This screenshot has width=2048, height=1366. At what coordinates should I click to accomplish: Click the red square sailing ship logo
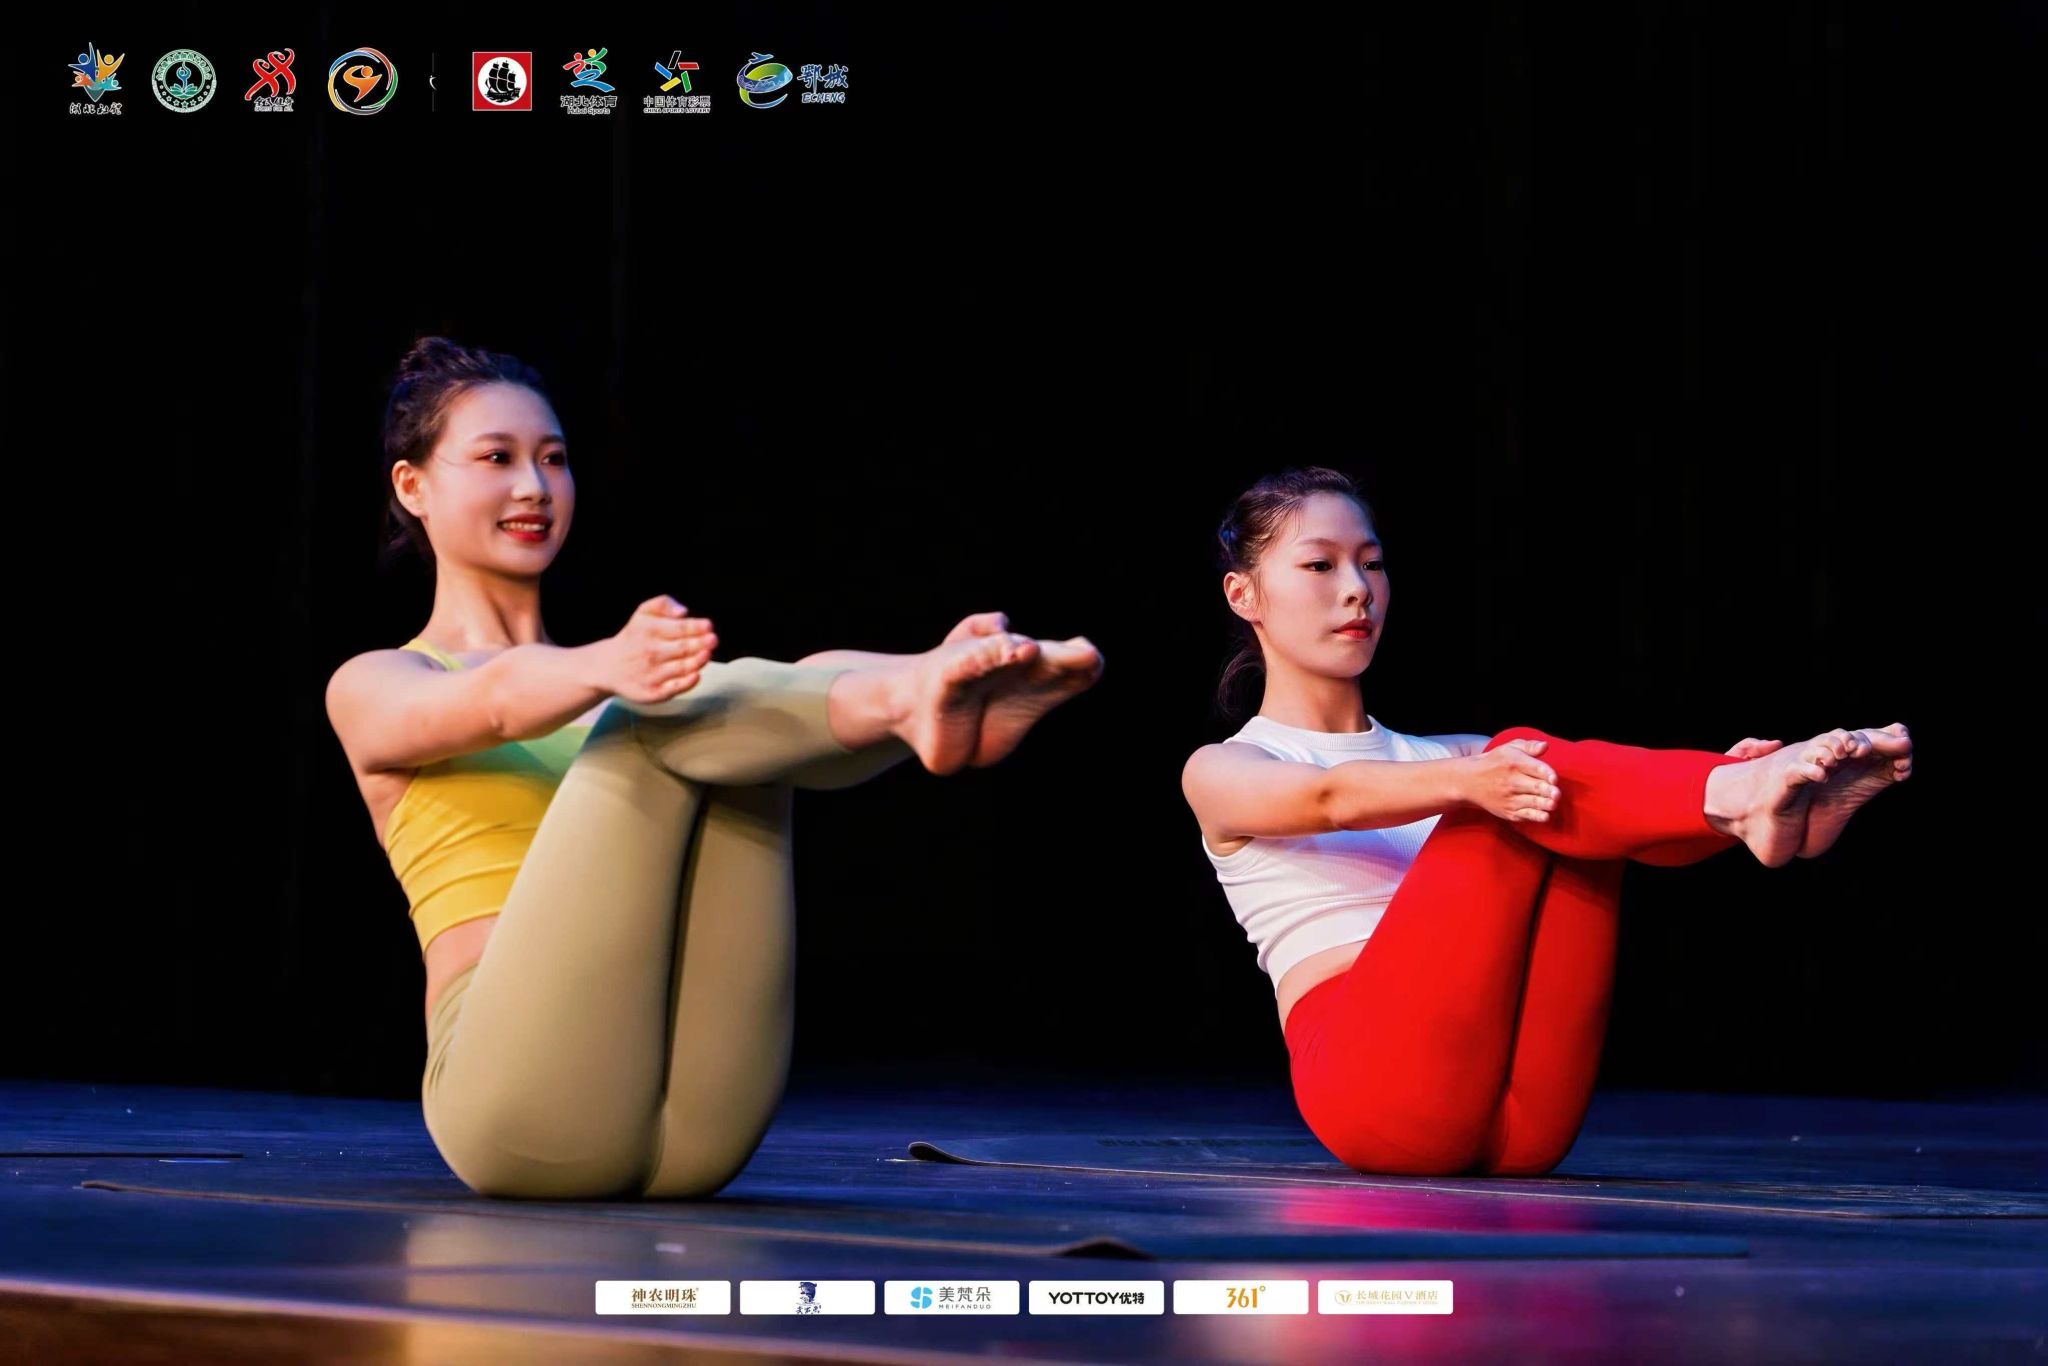click(502, 81)
